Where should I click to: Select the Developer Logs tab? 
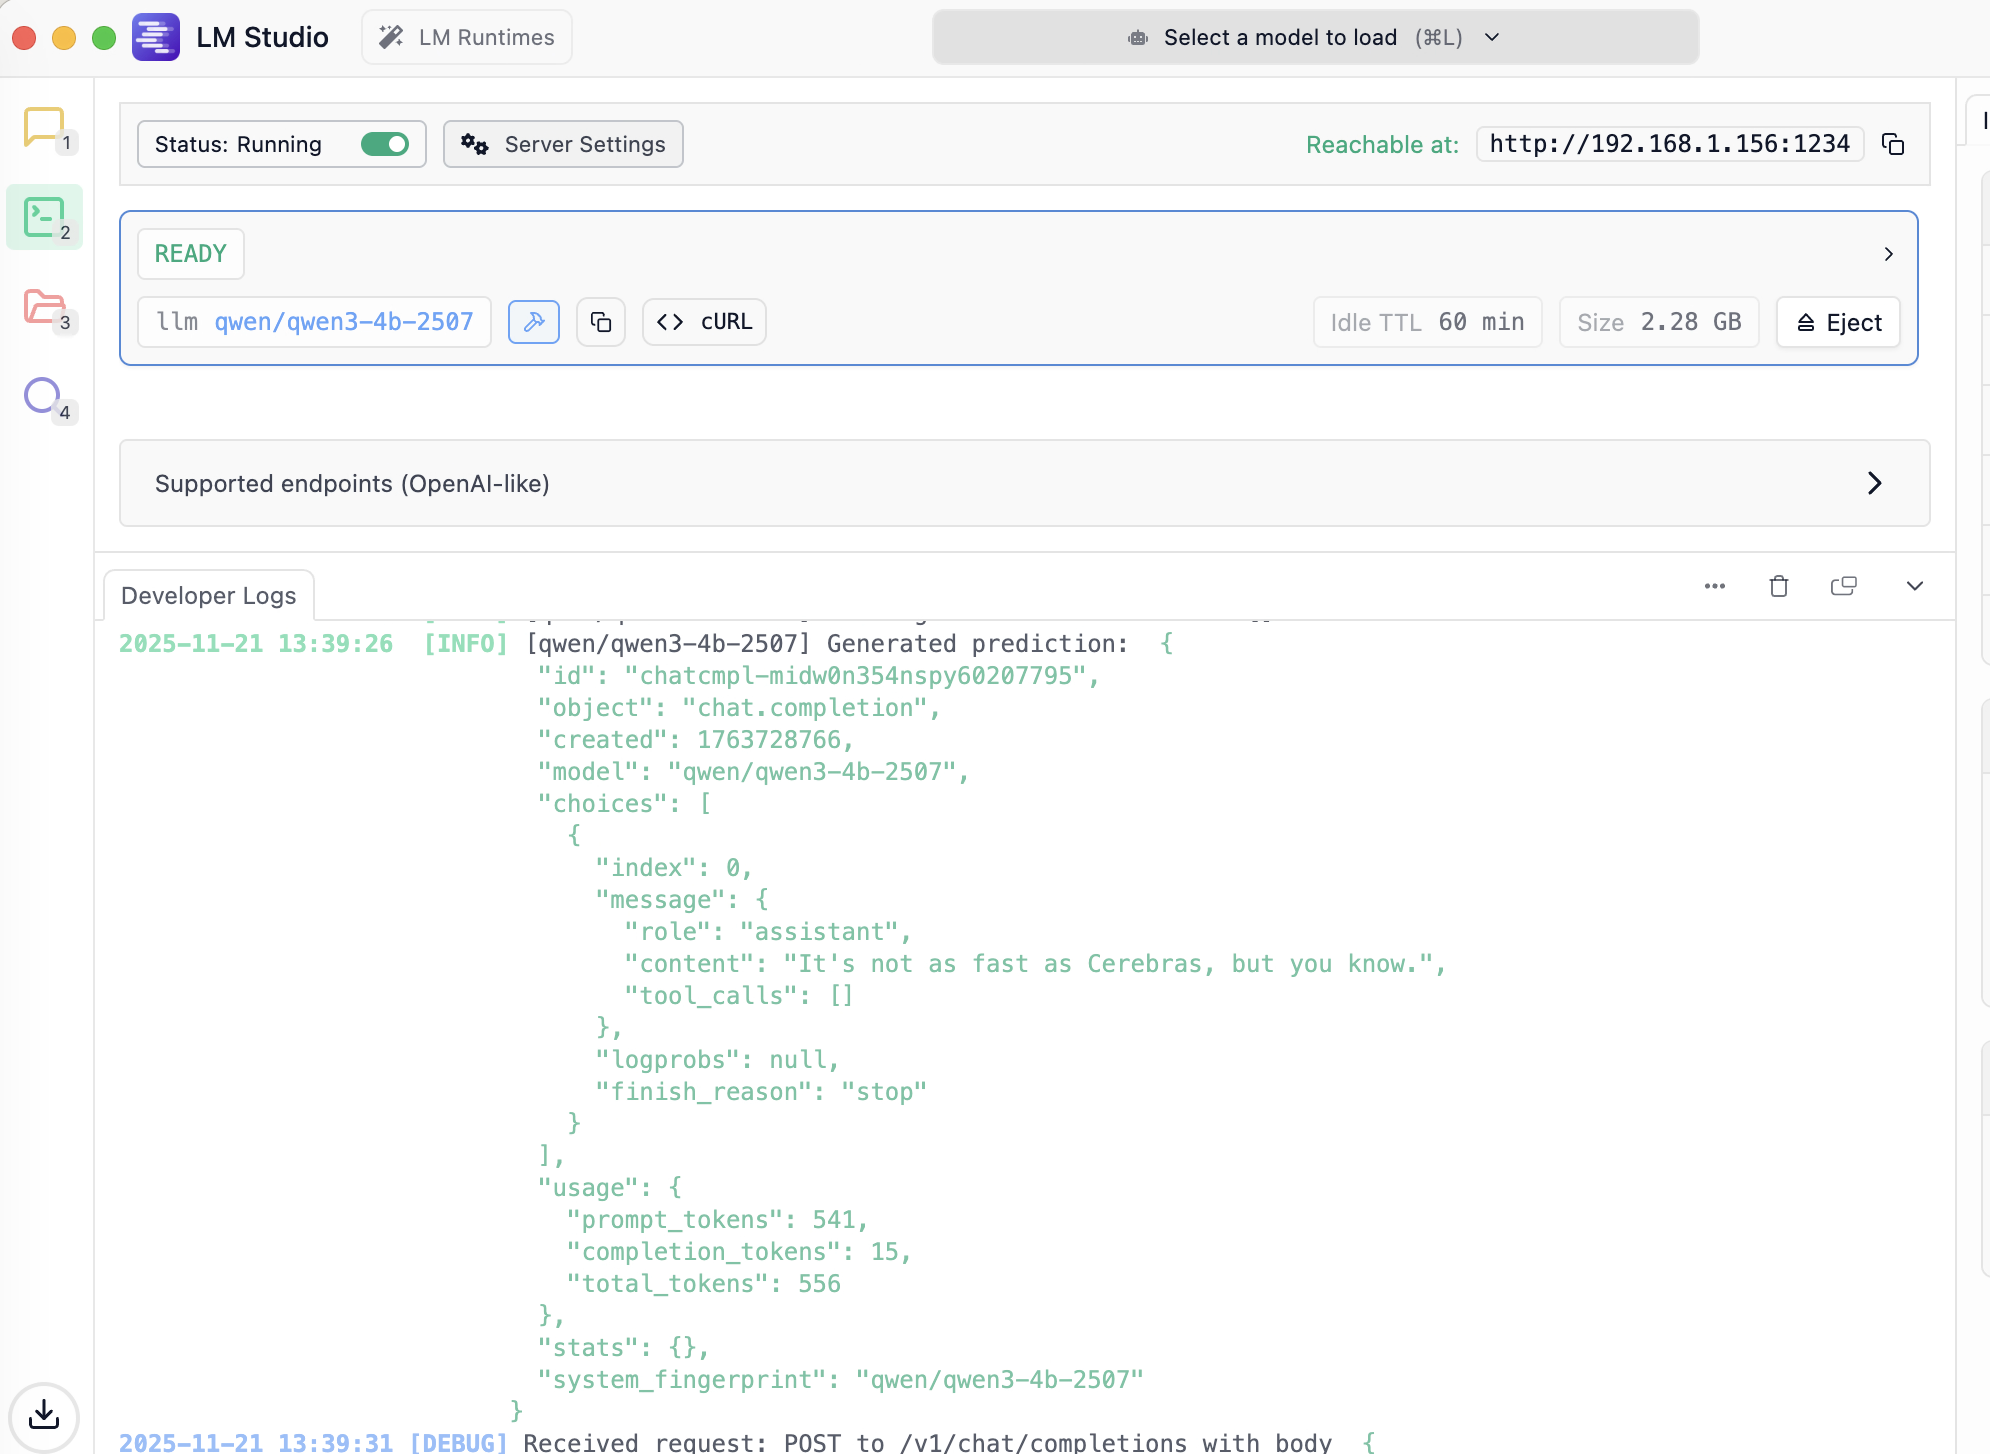[209, 596]
